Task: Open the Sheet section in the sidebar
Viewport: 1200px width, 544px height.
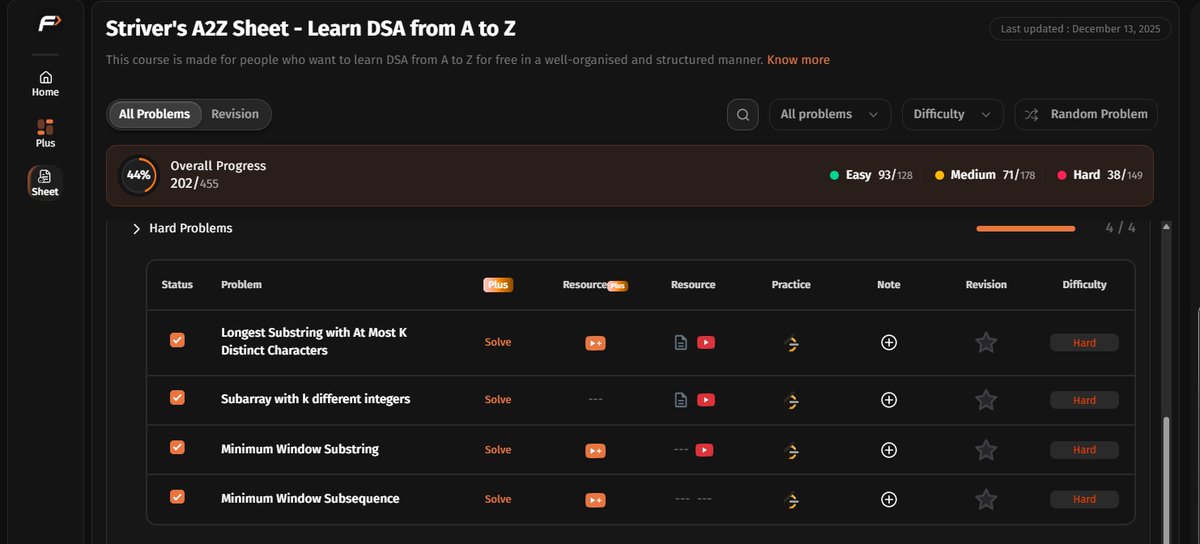Action: 45,182
